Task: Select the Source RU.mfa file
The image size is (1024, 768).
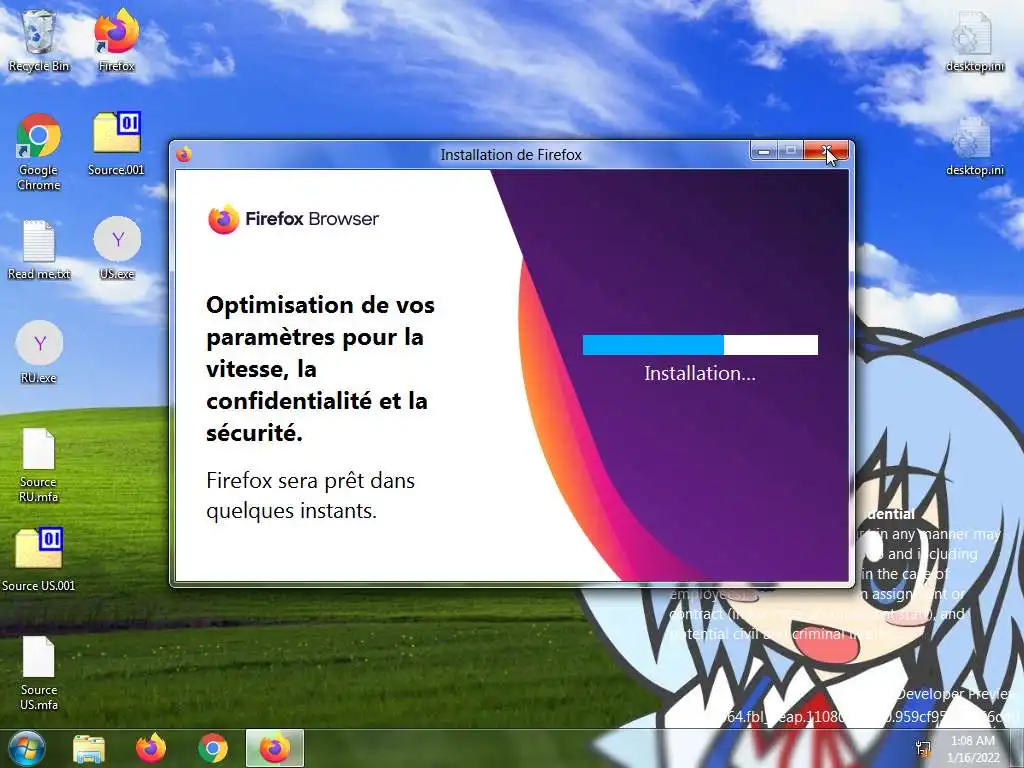Action: pyautogui.click(x=39, y=465)
